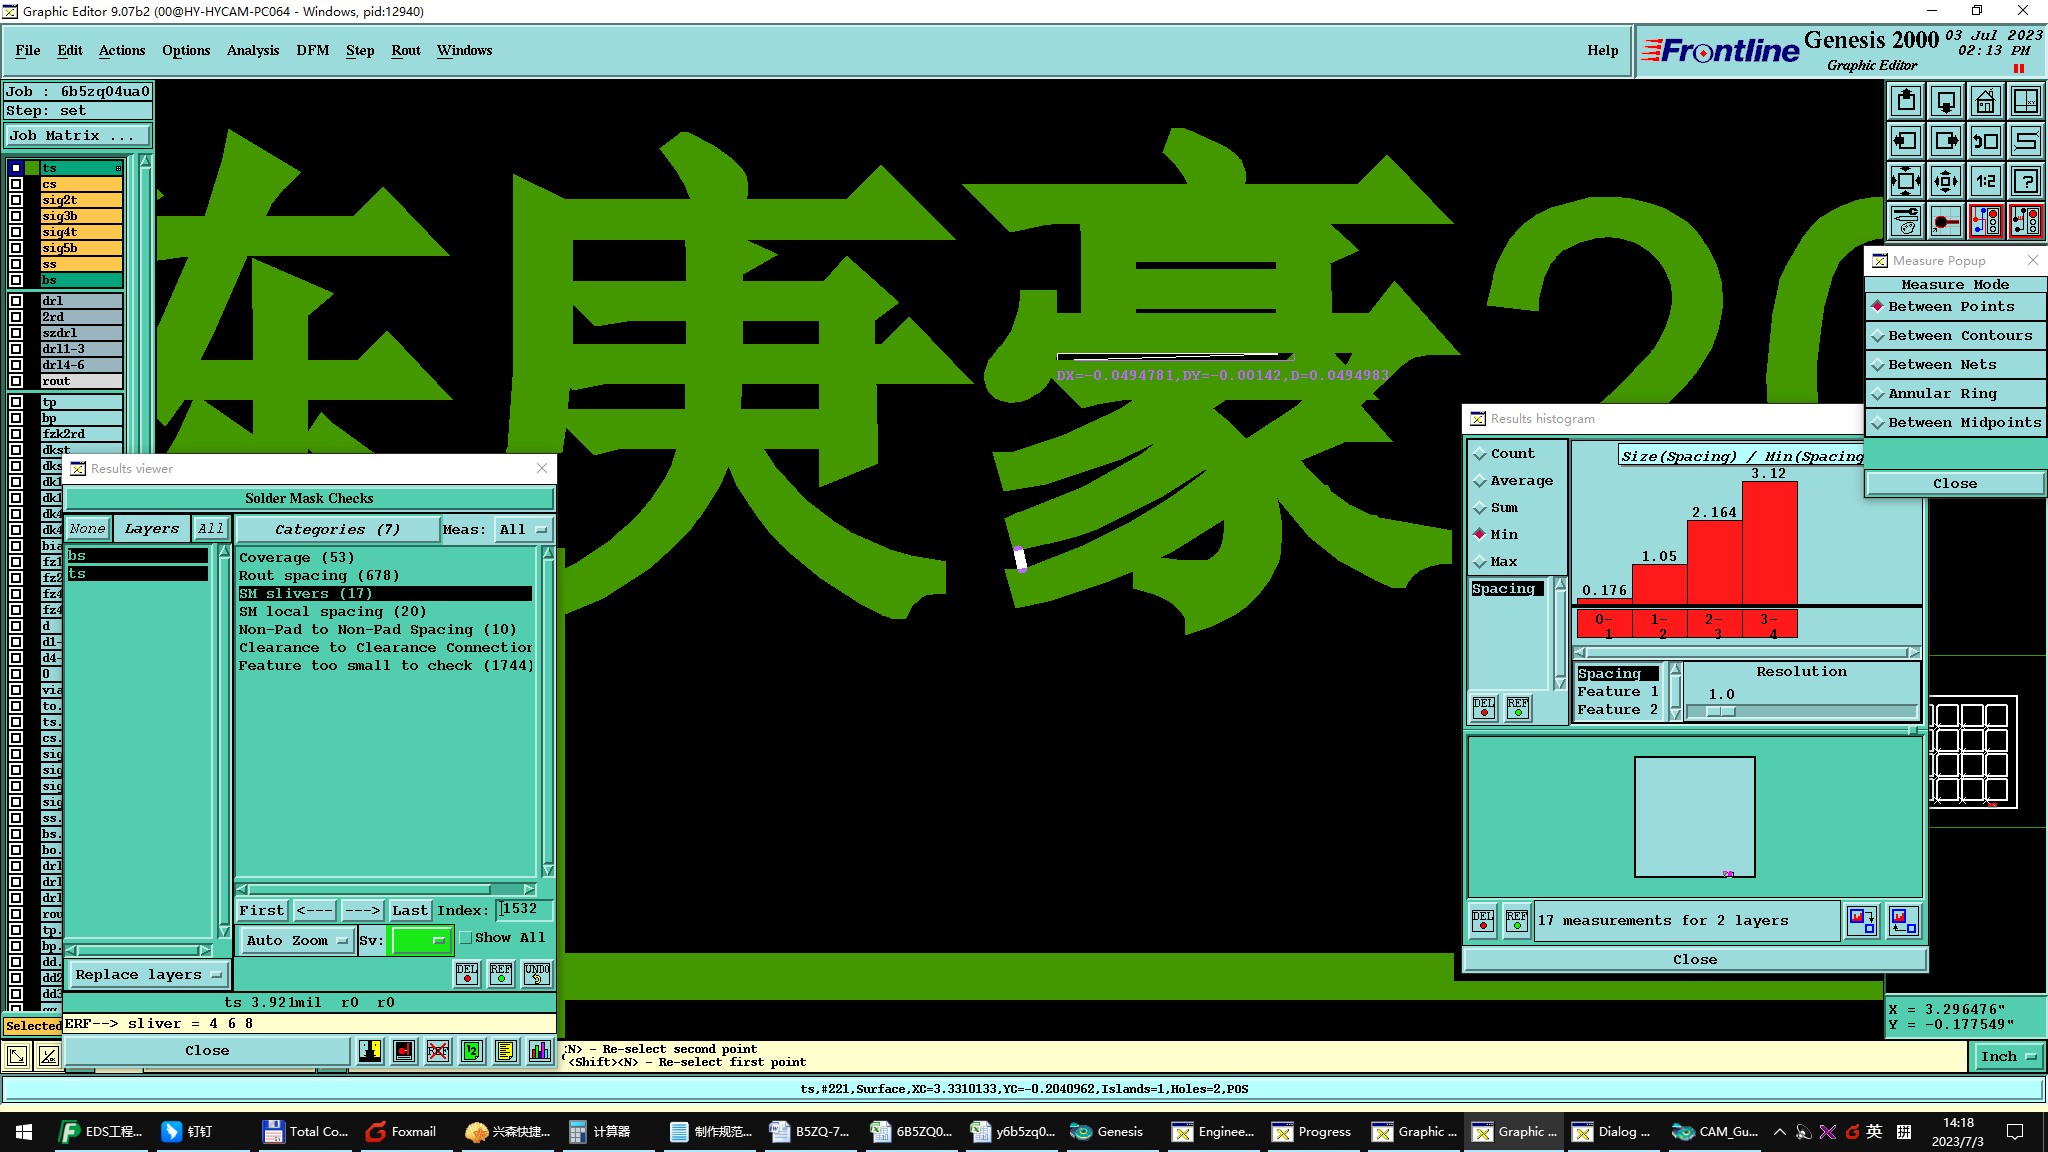Open the Analysis menu
Viewport: 2048px width, 1152px height.
252,50
